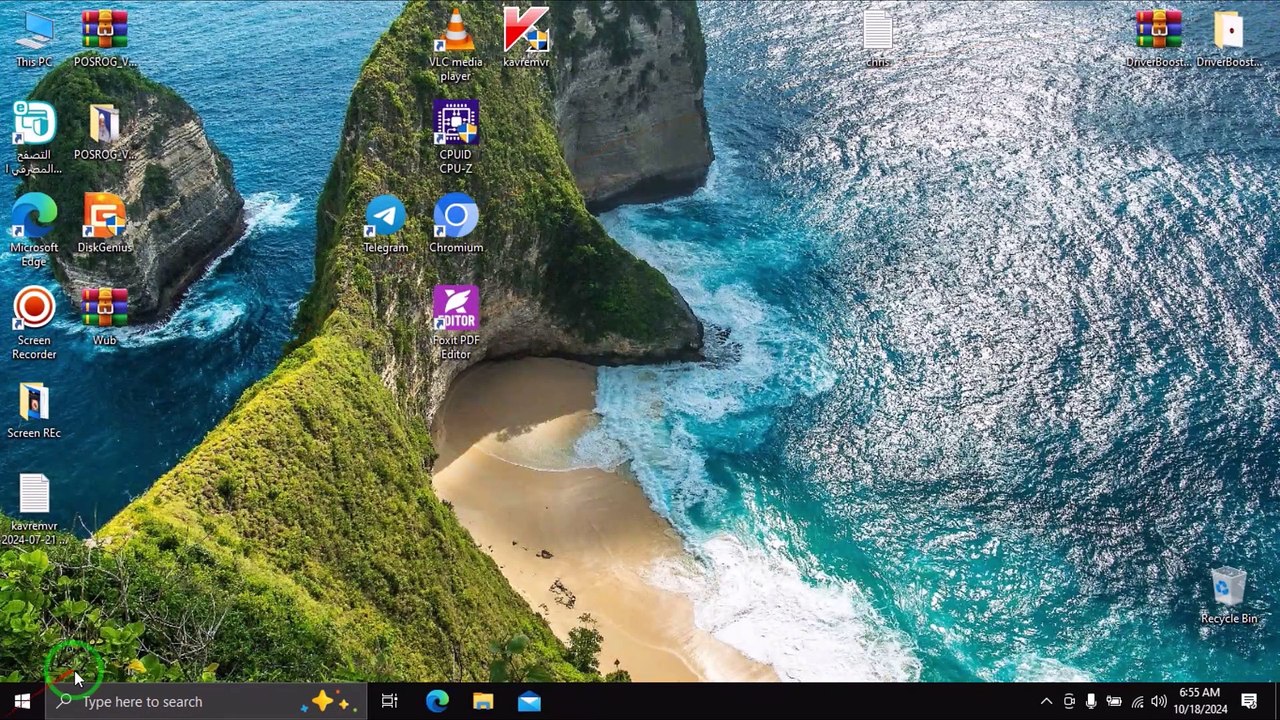
Task: Select the Recycle Bin icon
Action: (1229, 596)
